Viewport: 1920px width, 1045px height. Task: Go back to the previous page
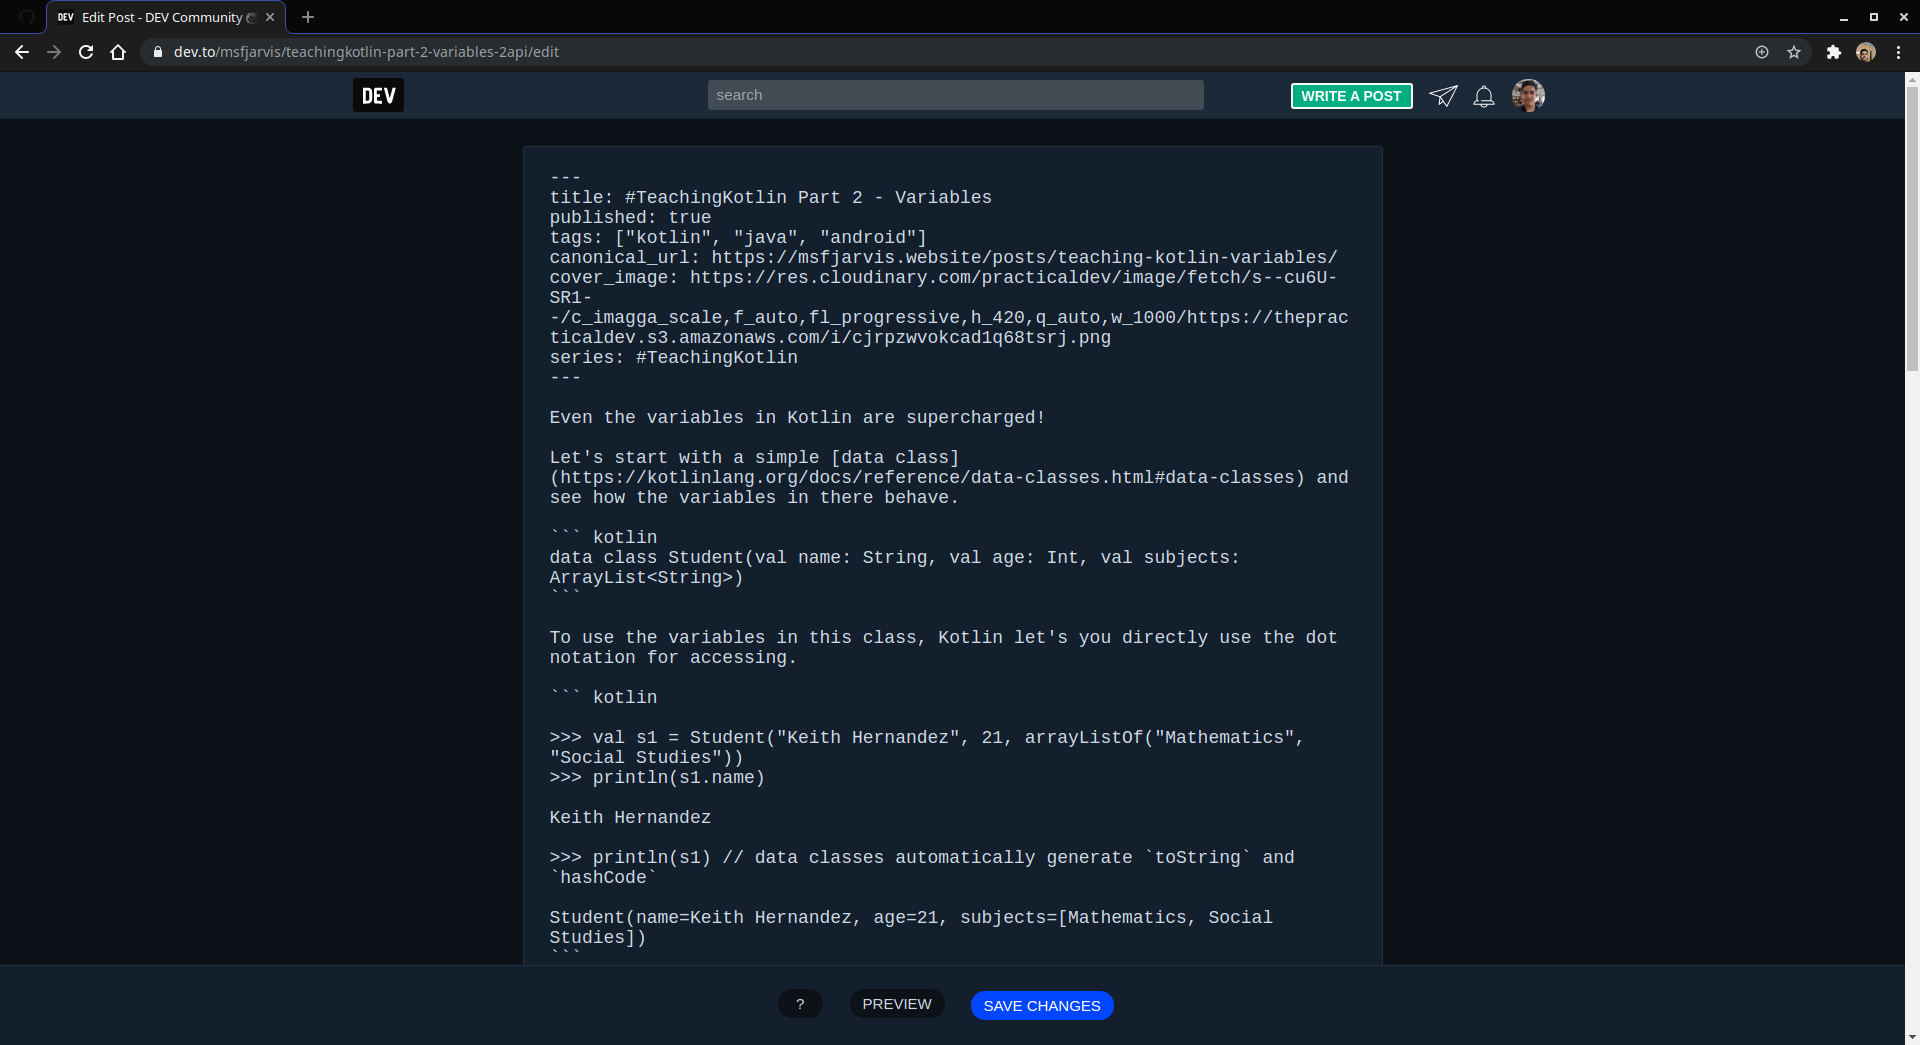22,52
